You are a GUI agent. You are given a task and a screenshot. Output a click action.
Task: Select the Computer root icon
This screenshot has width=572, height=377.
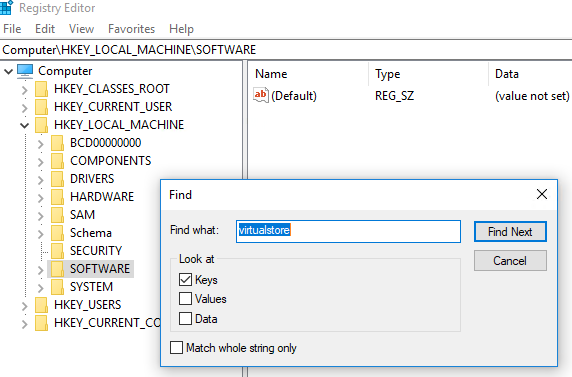click(25, 71)
